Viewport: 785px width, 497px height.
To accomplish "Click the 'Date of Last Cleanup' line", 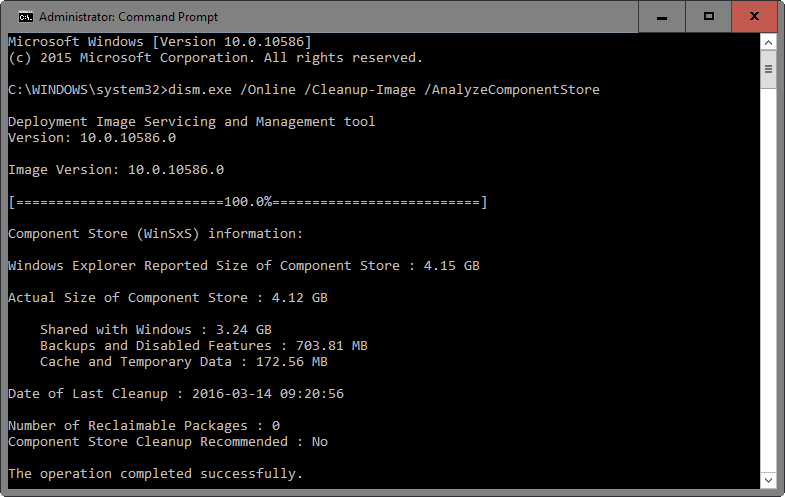I will pos(176,394).
